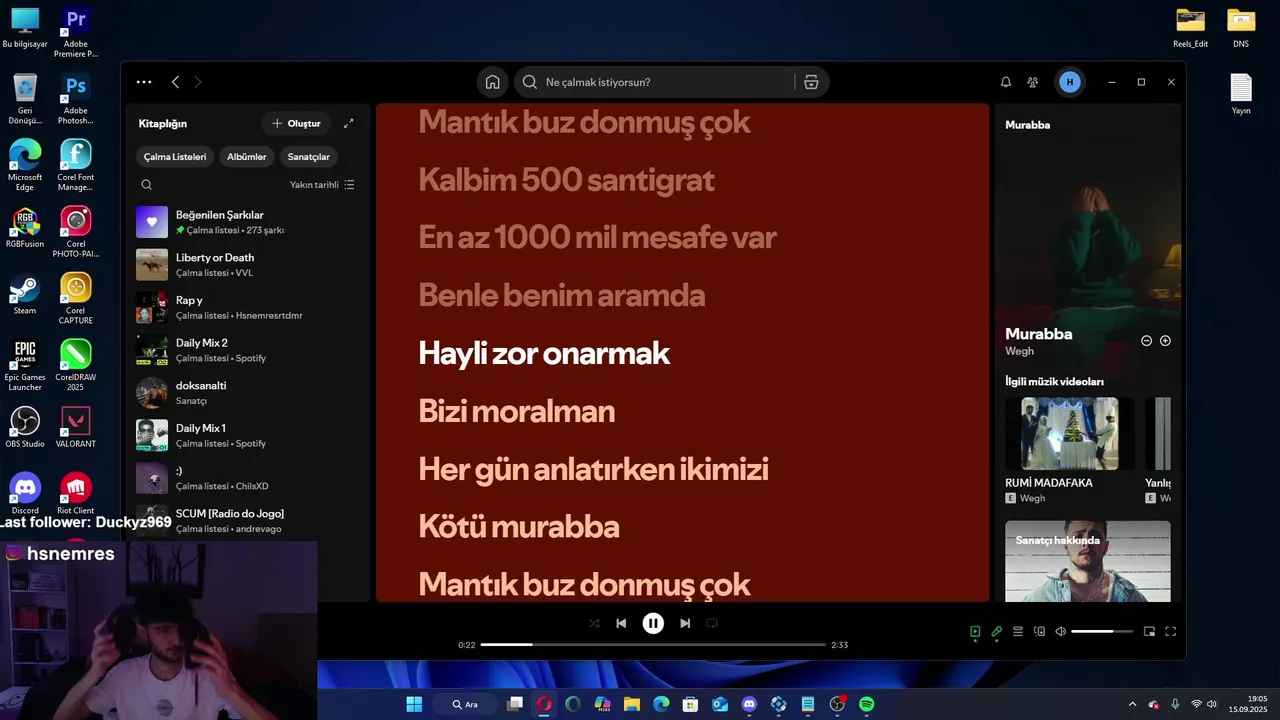Open the Yakın tarihli sort dropdown
The height and width of the screenshot is (720, 1280).
[322, 185]
